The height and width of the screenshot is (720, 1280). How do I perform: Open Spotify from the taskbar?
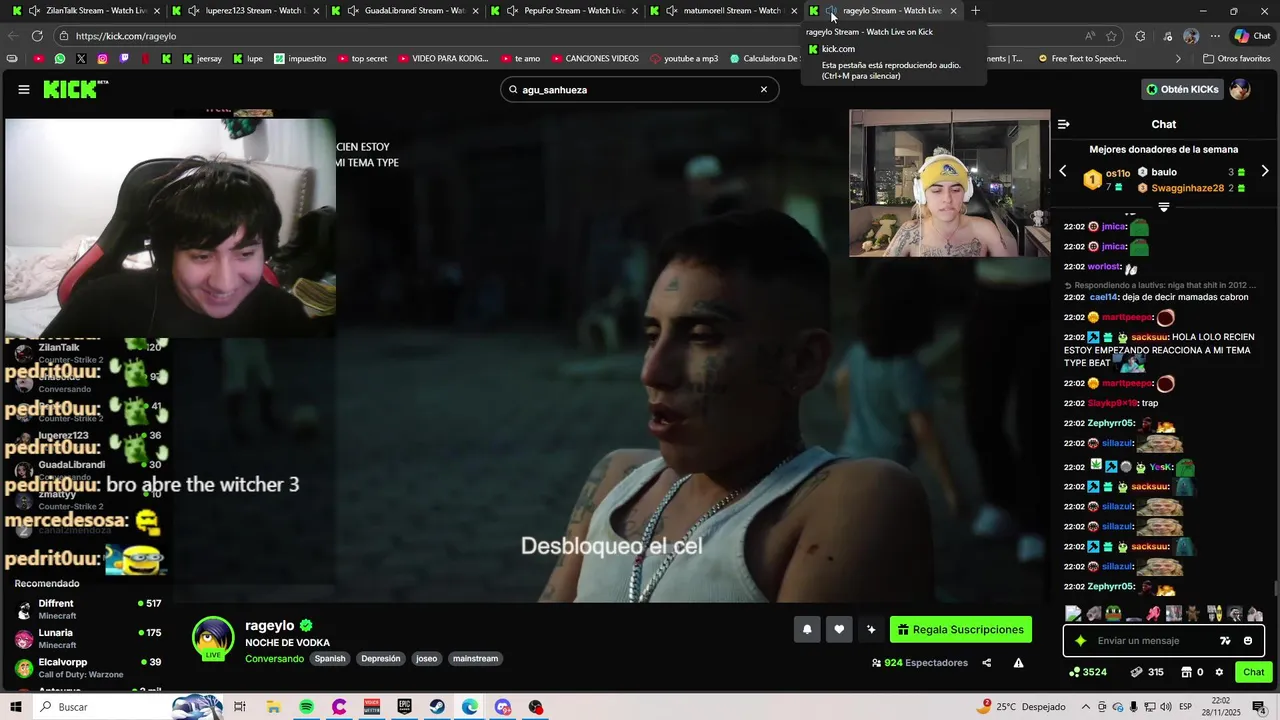pyautogui.click(x=306, y=707)
